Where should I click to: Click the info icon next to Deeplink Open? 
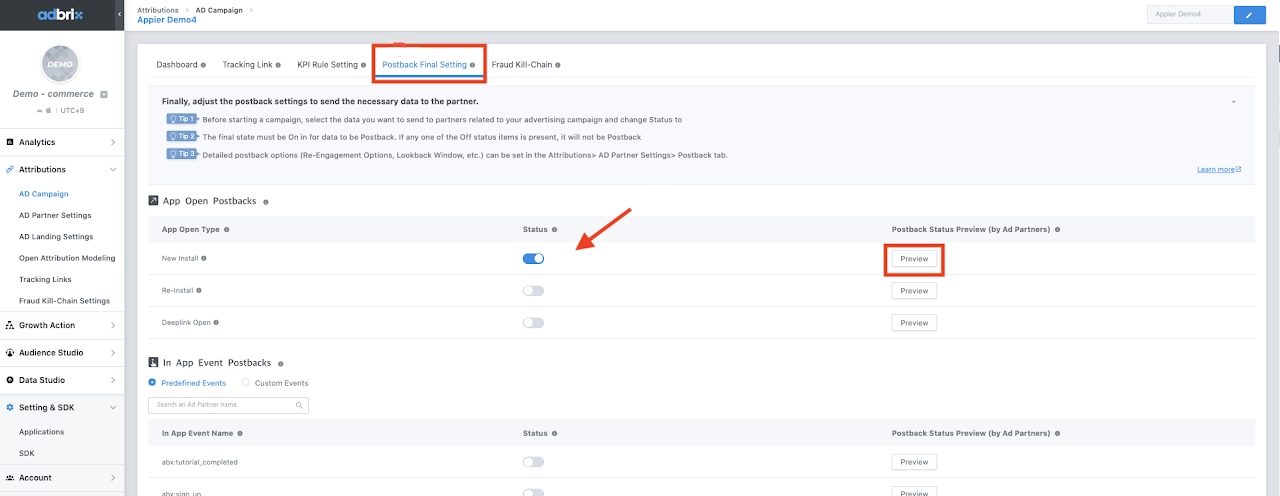click(x=216, y=323)
